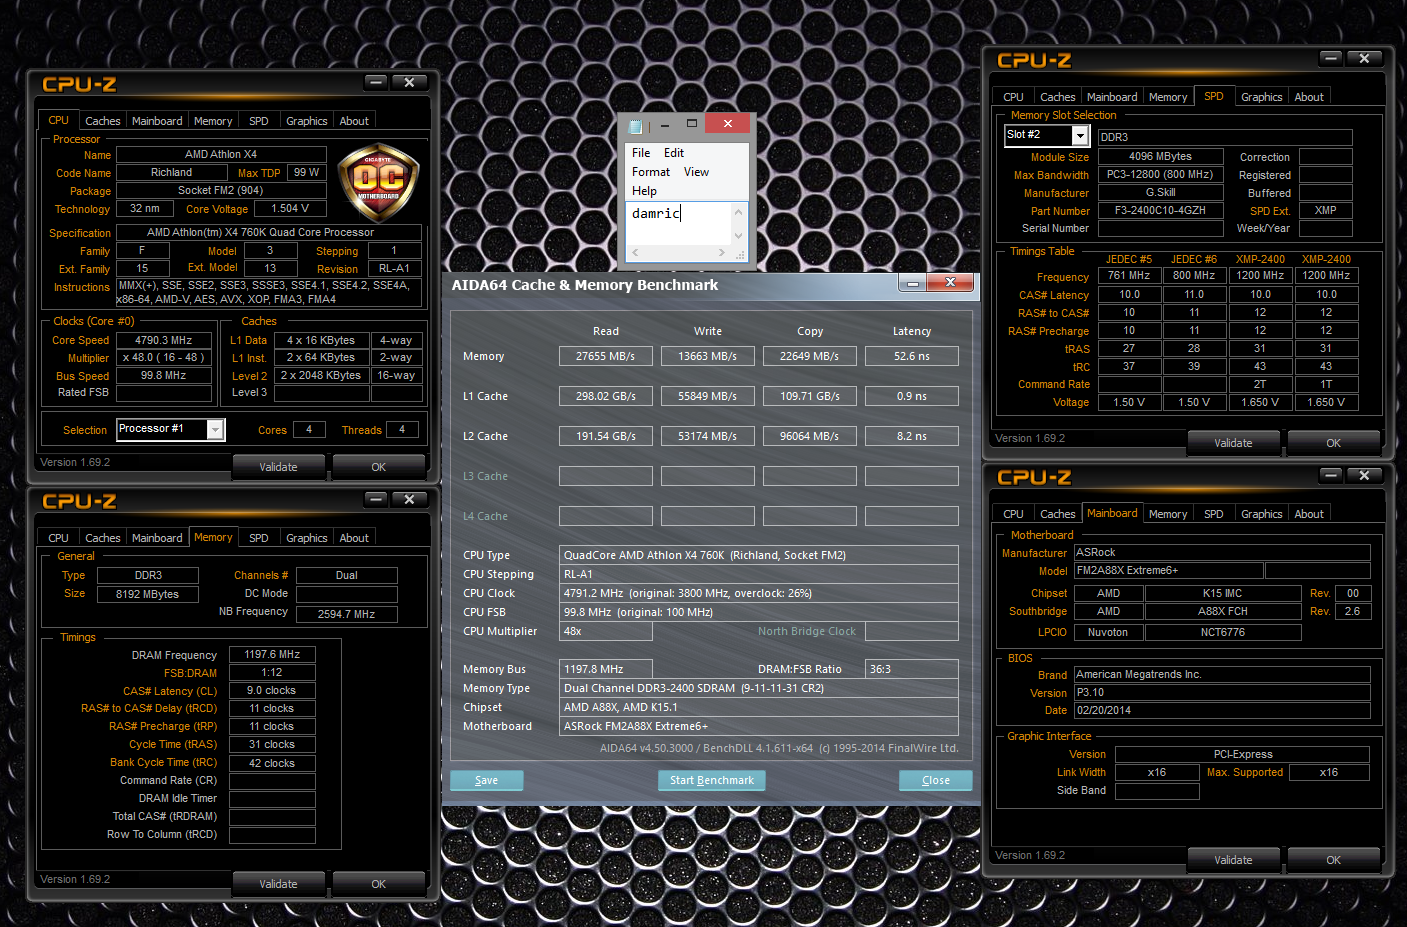Click Close button in AIDA64 benchmark

[936, 780]
